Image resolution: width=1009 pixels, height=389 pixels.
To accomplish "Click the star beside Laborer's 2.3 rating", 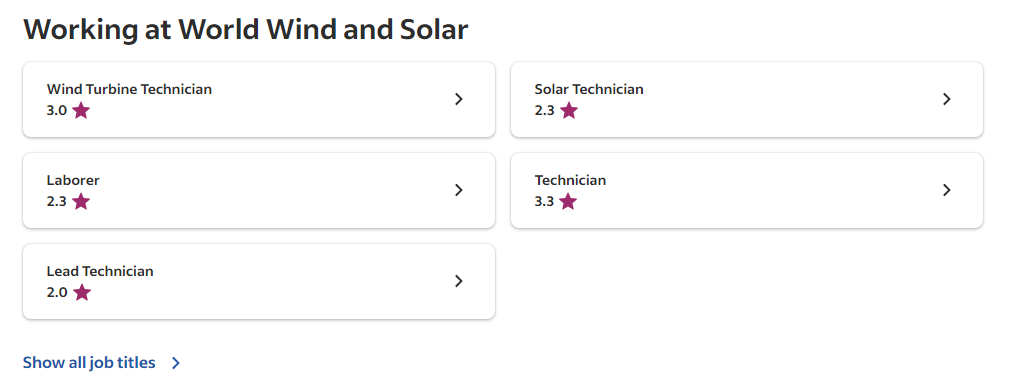I will (81, 201).
